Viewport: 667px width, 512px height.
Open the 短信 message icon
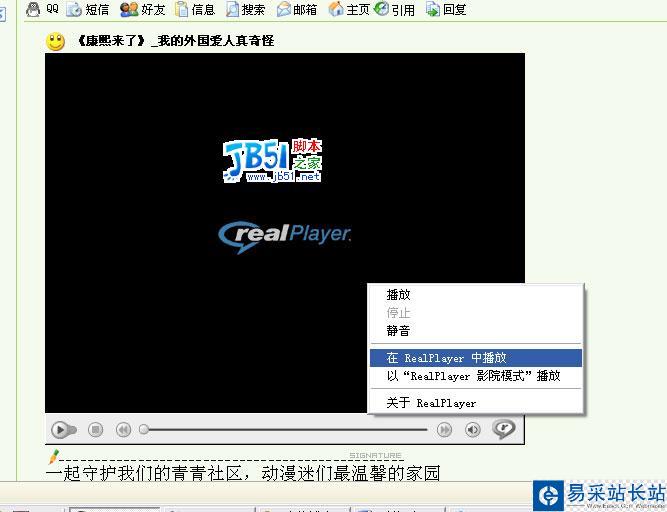[x=74, y=9]
